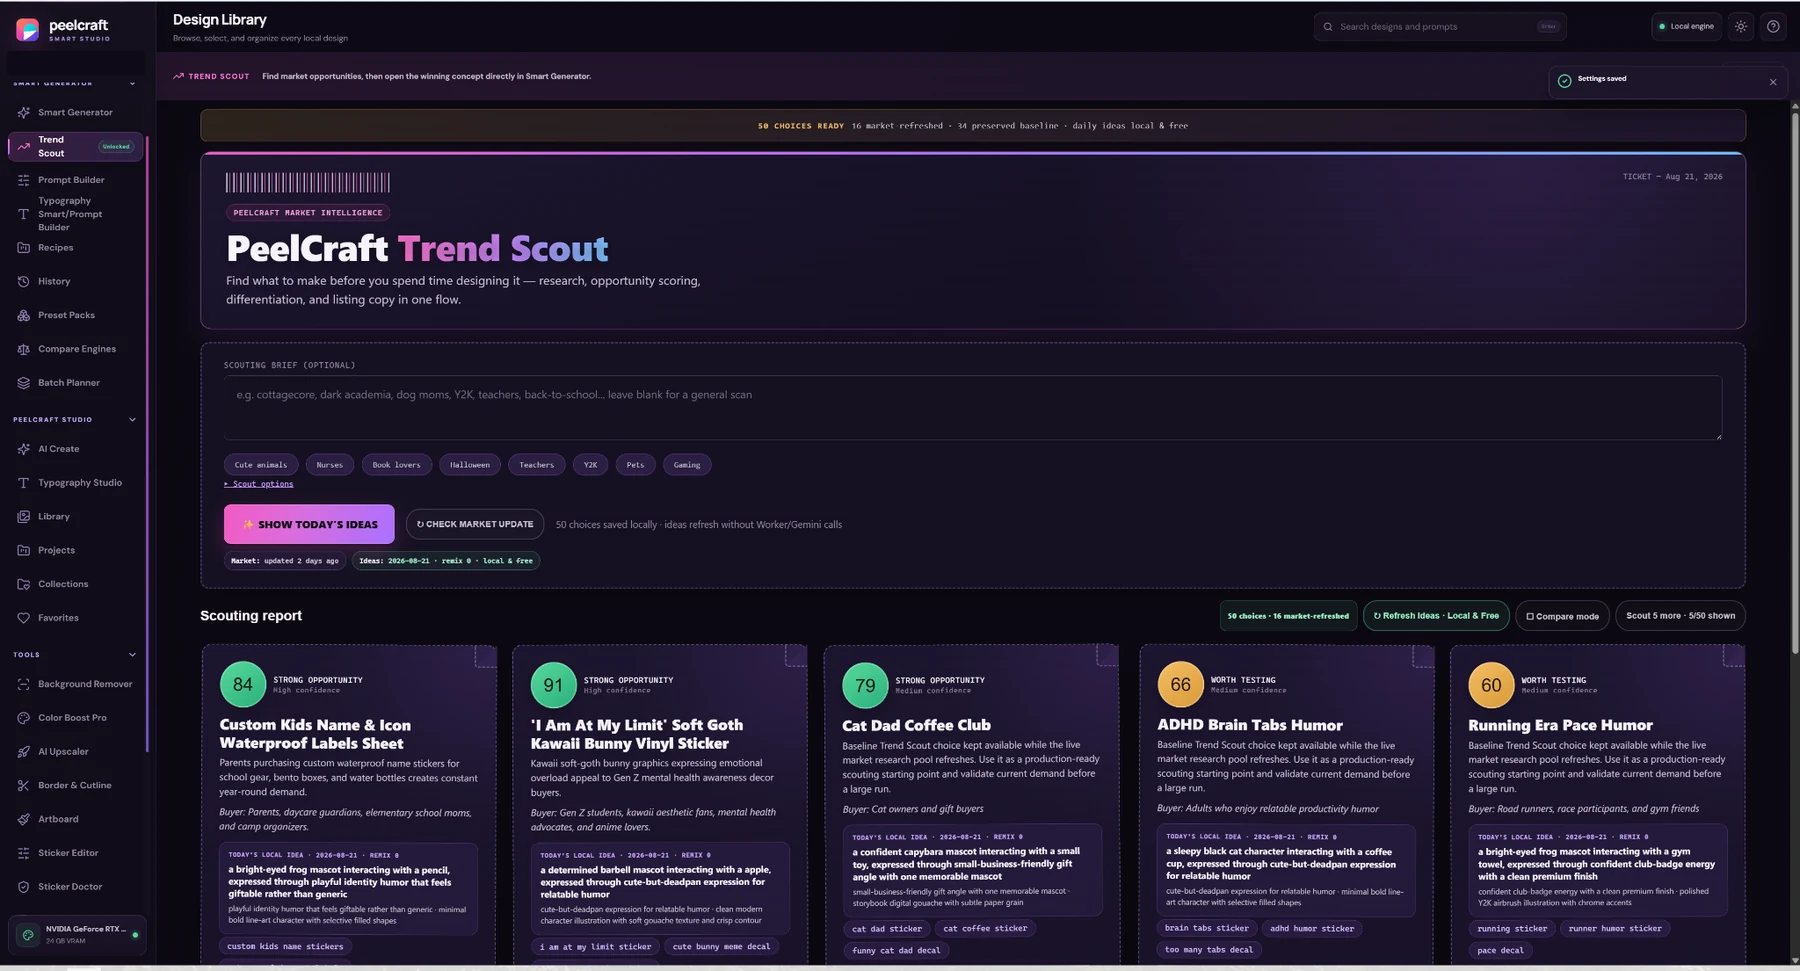Collapse the PeelCraft Studio sidebar section

coord(132,420)
